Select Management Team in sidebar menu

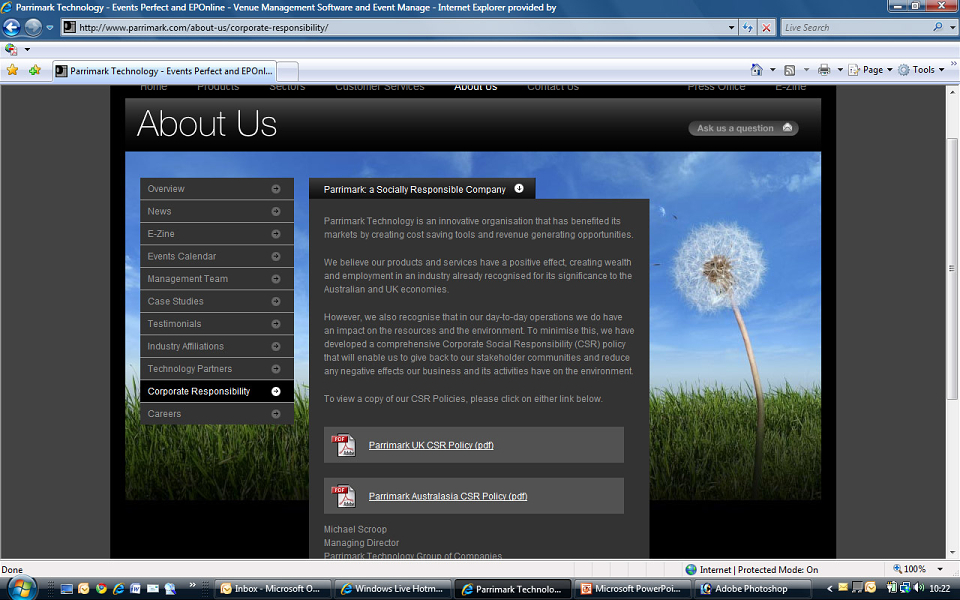tap(217, 279)
